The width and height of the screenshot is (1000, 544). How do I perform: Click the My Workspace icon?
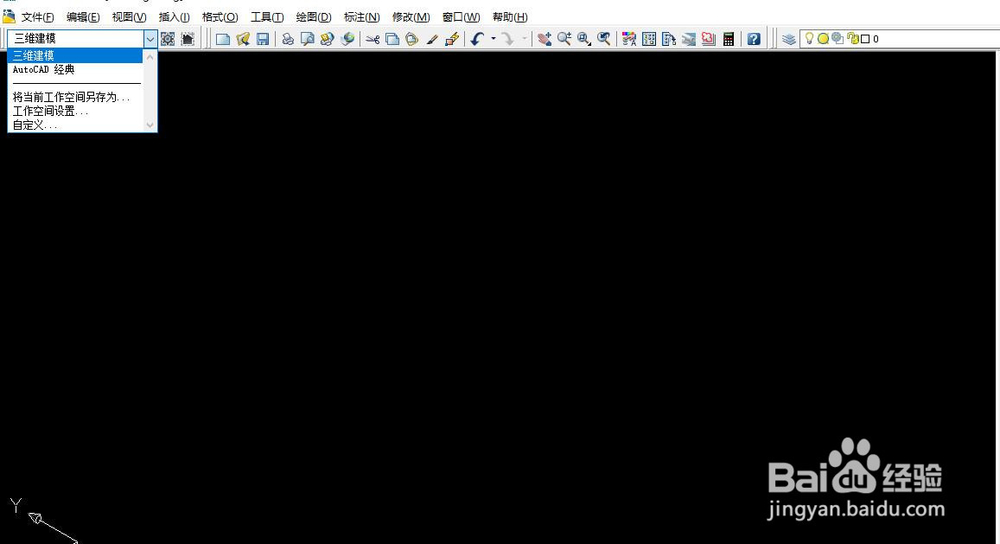[x=188, y=39]
